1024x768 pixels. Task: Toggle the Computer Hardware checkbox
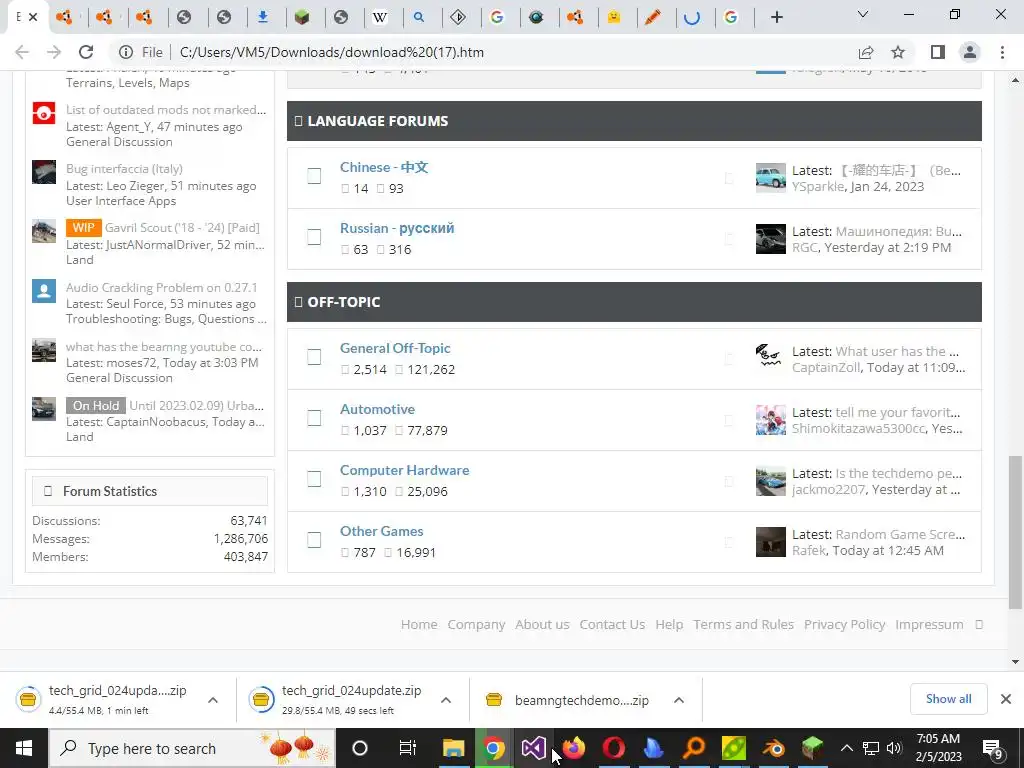(314, 479)
